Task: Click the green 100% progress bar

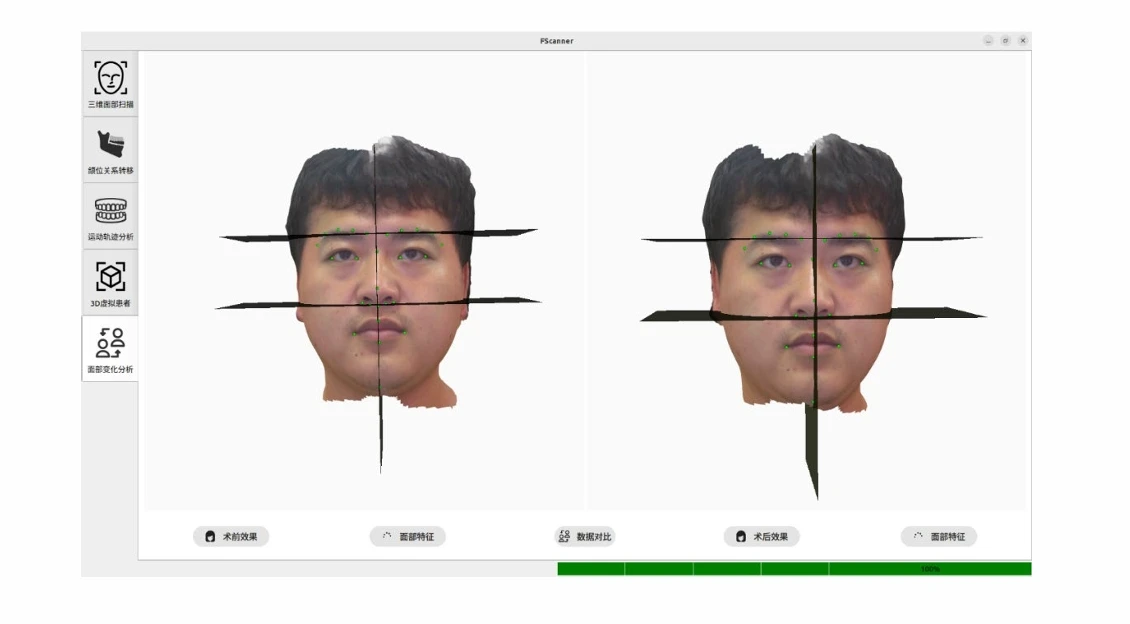Action: (794, 569)
